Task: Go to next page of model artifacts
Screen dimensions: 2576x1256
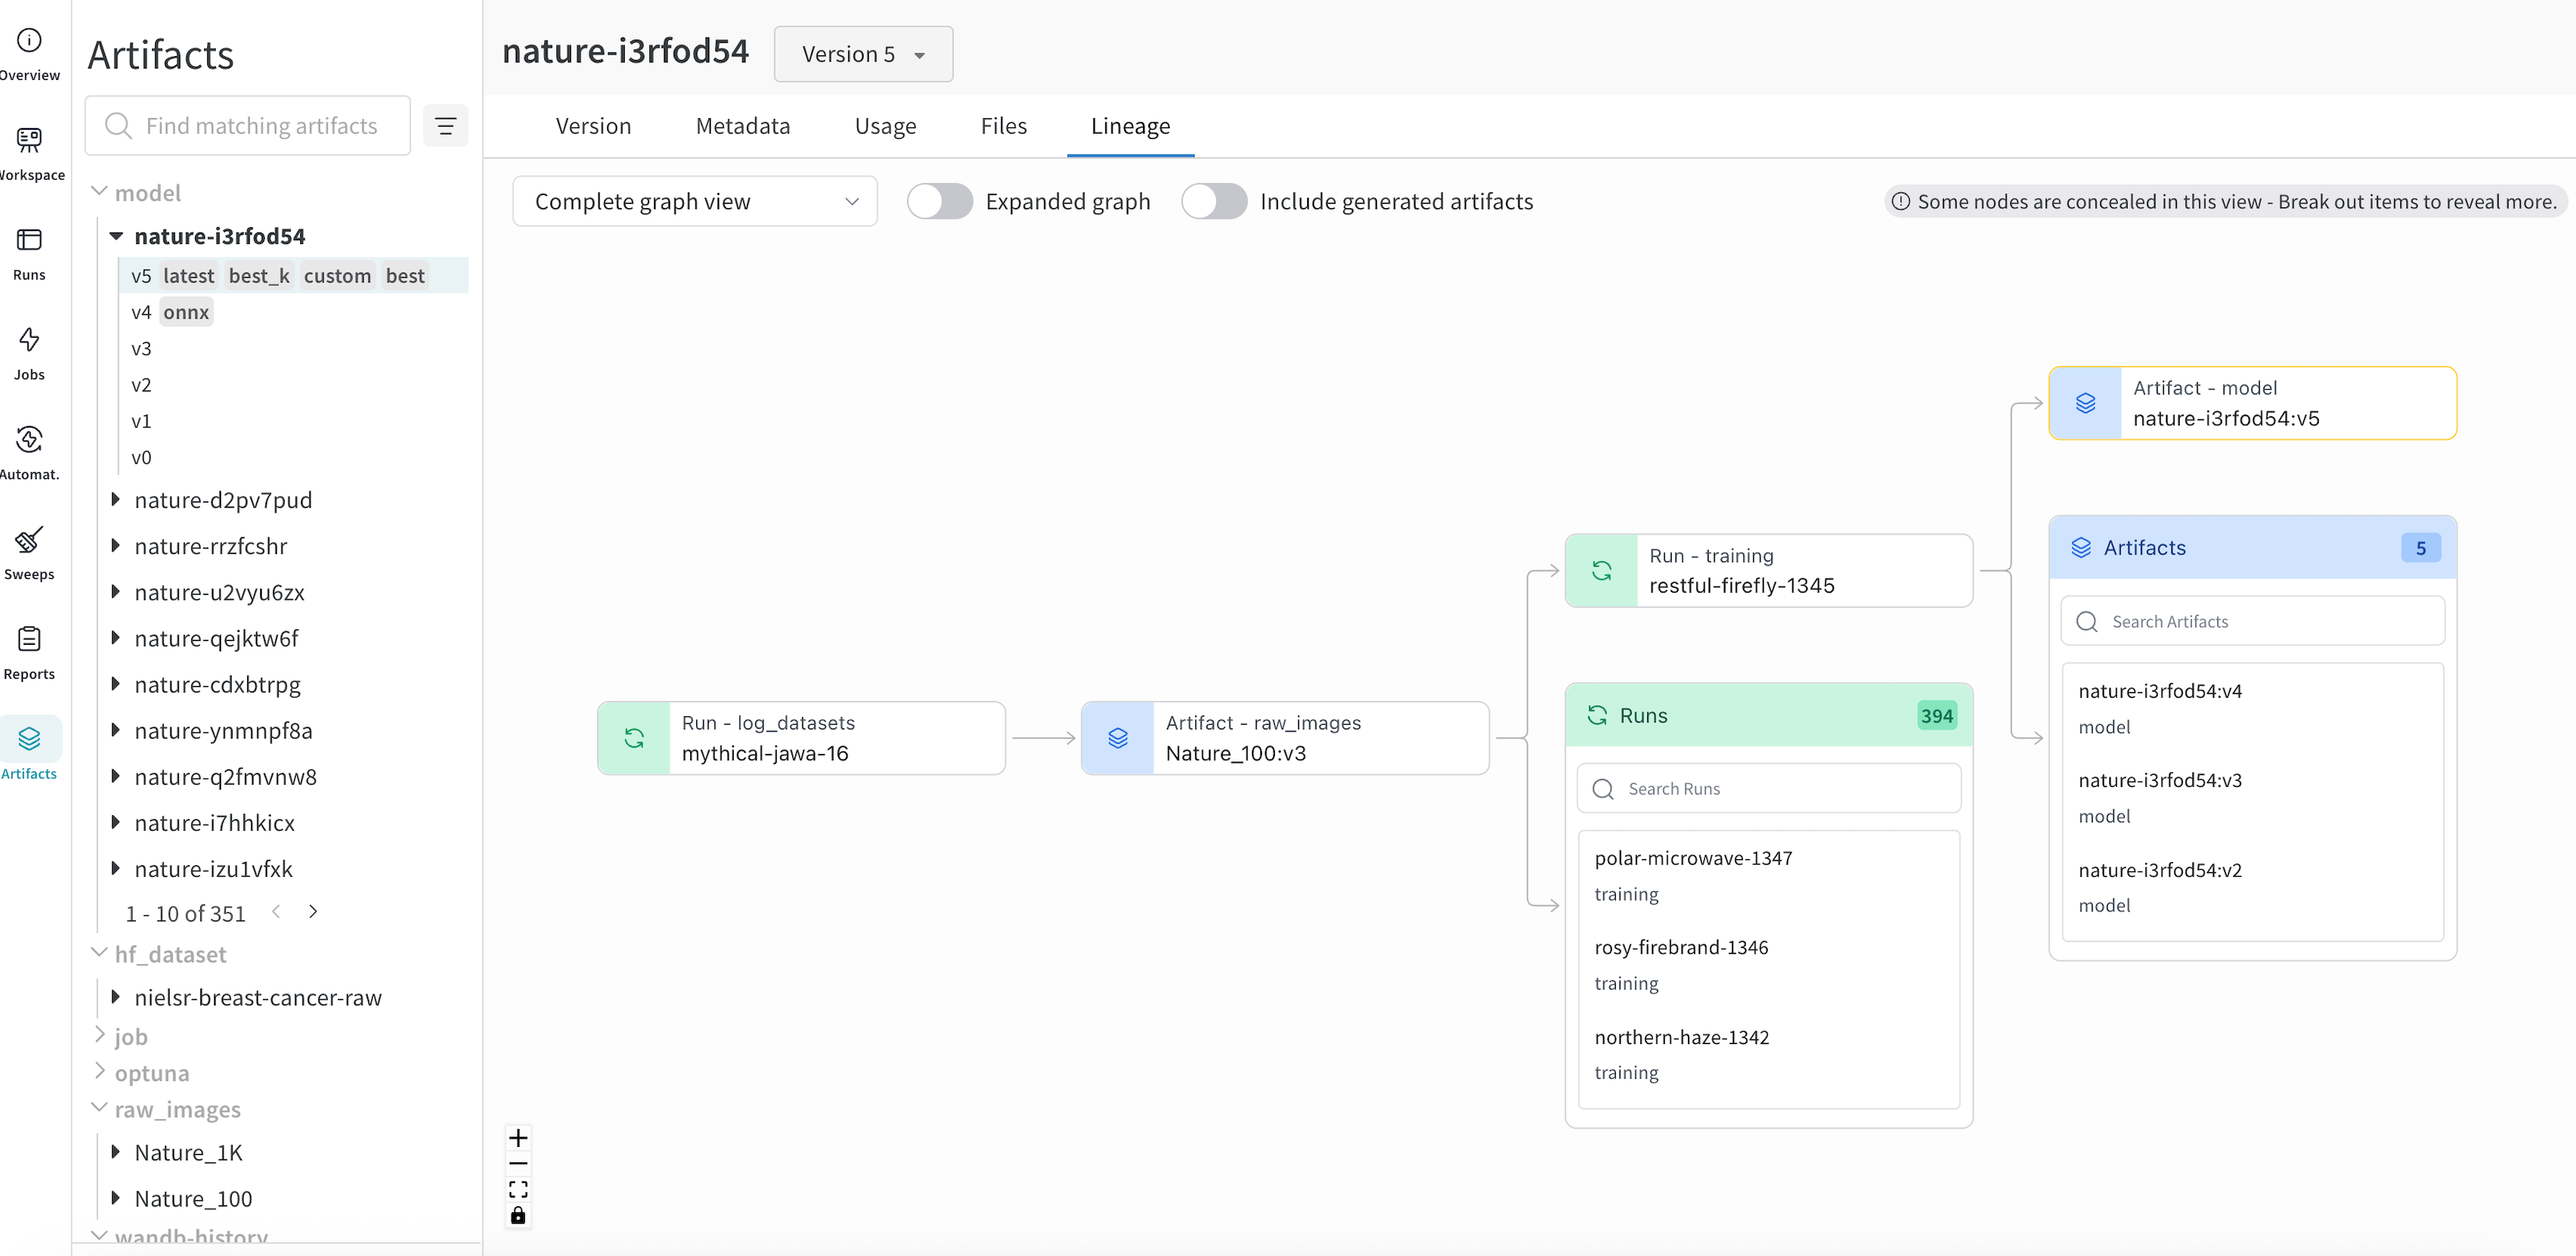Action: coord(313,911)
